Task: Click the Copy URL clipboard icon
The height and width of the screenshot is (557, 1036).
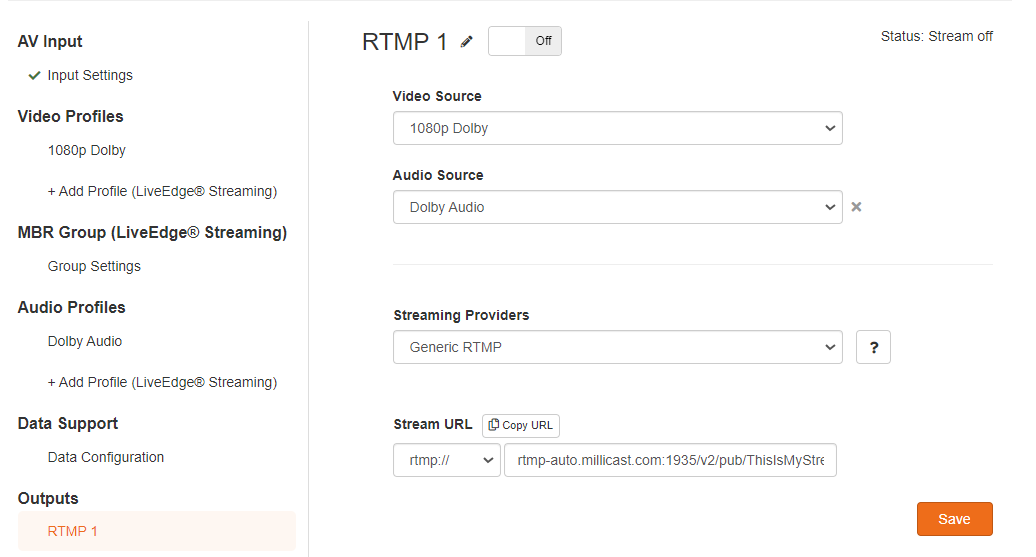Action: pos(494,425)
